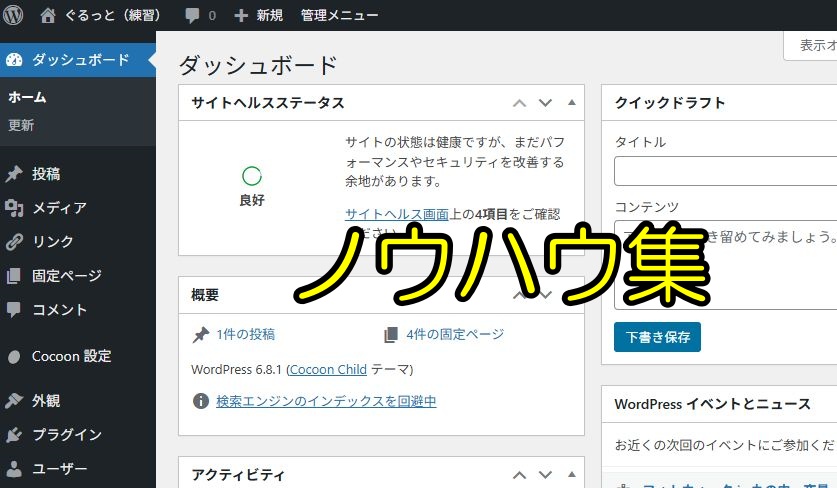Viewport: 837px width, 488px height.
Task: Open メディア via its media icon
Action: 14,208
